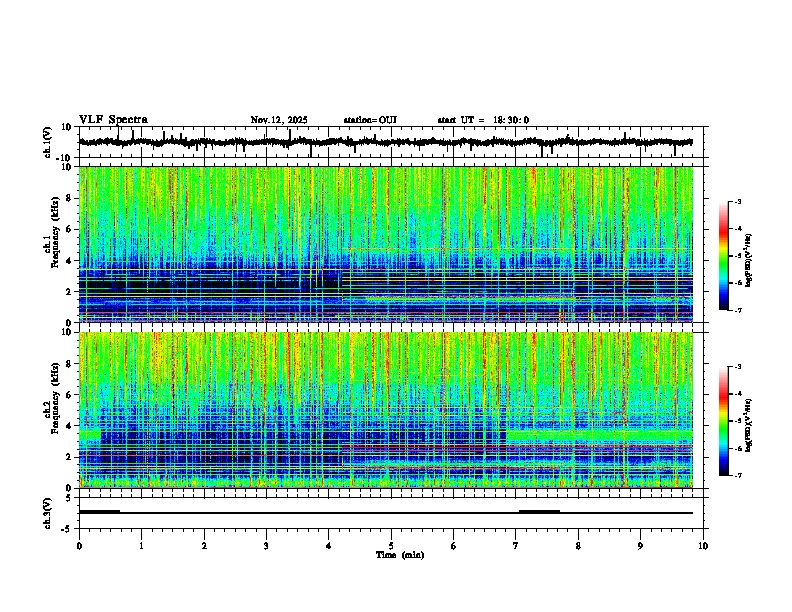Click the "-3" tick on the ch.1 colorbar

pos(737,202)
